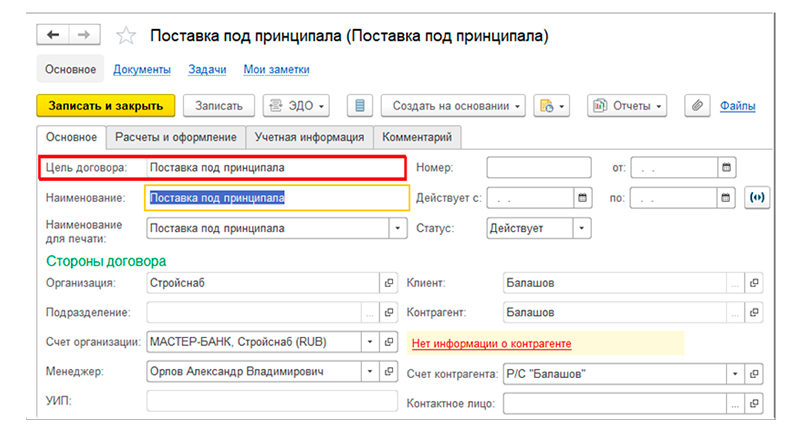Go back with the left arrow button

point(53,35)
